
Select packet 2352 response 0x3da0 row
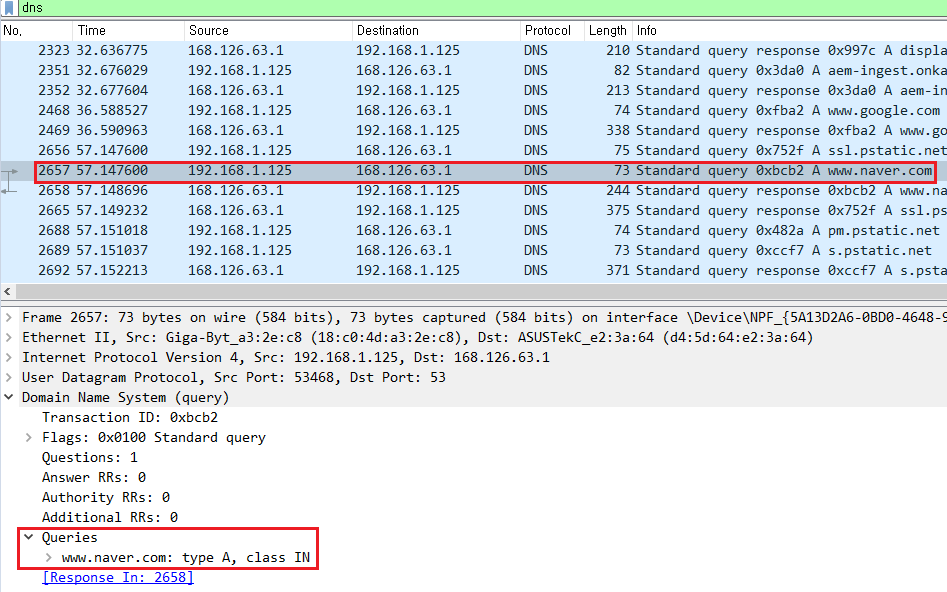coord(474,91)
